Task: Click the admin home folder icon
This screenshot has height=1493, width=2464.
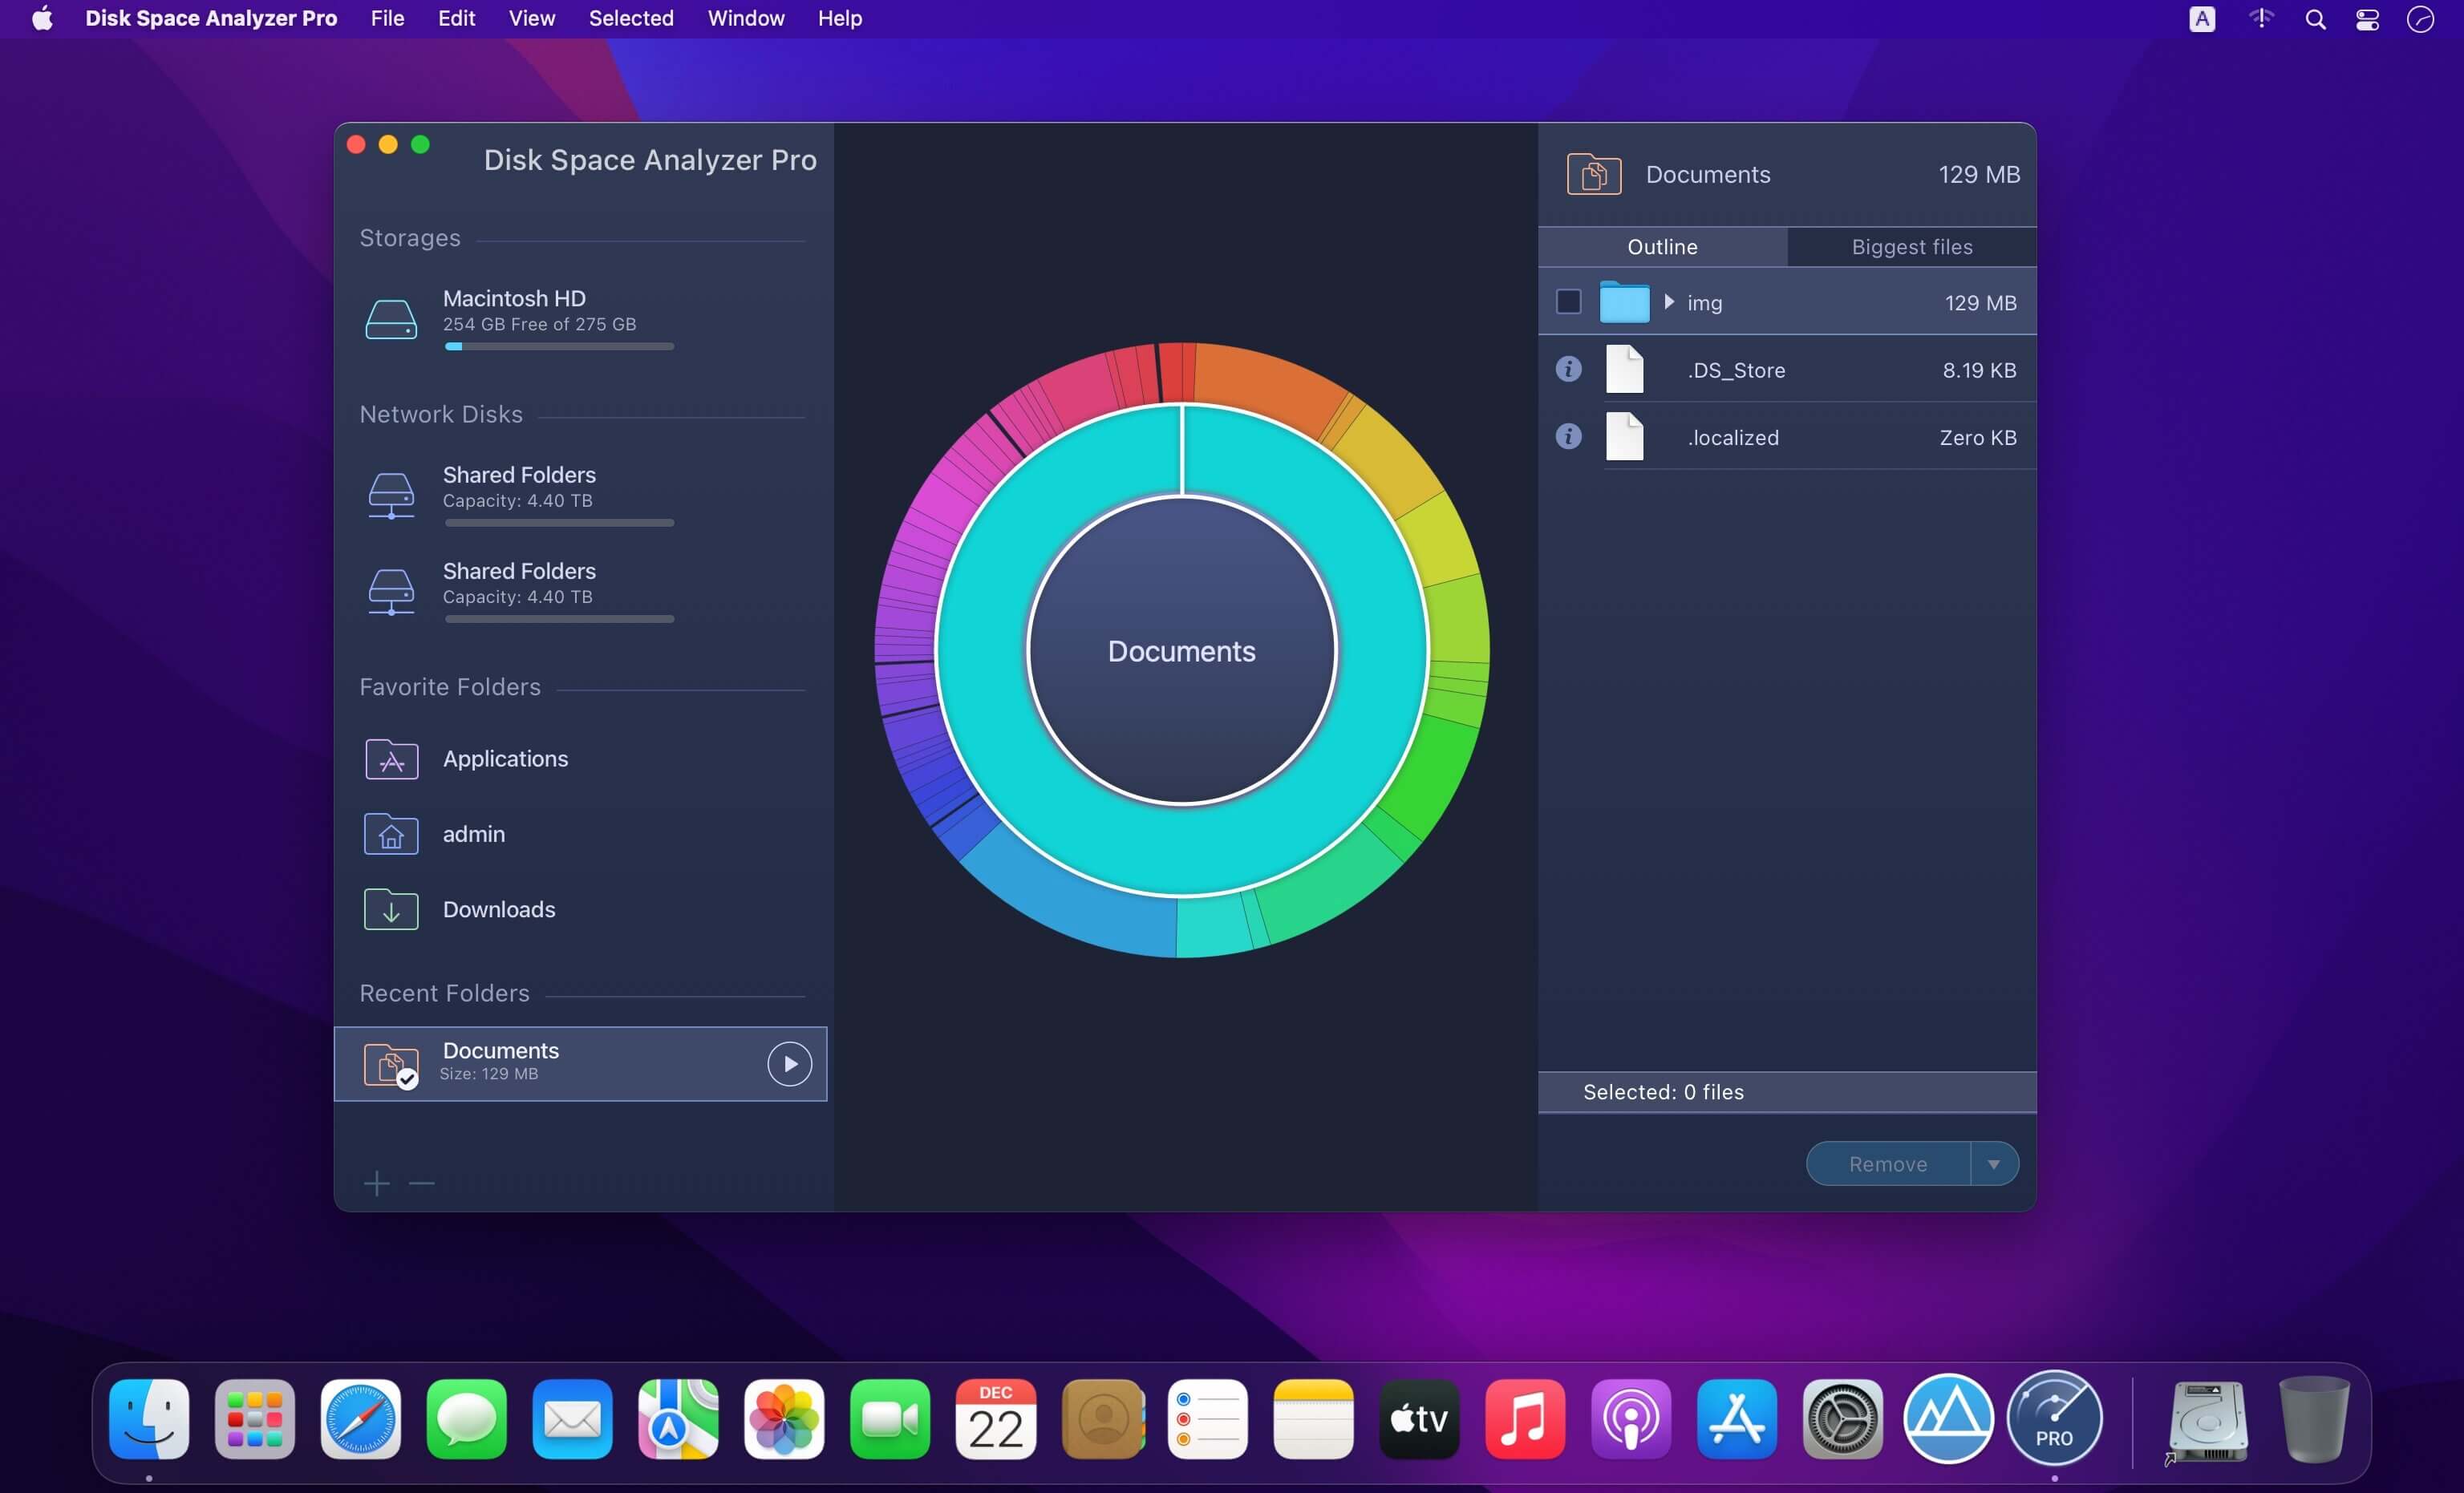Action: point(391,834)
